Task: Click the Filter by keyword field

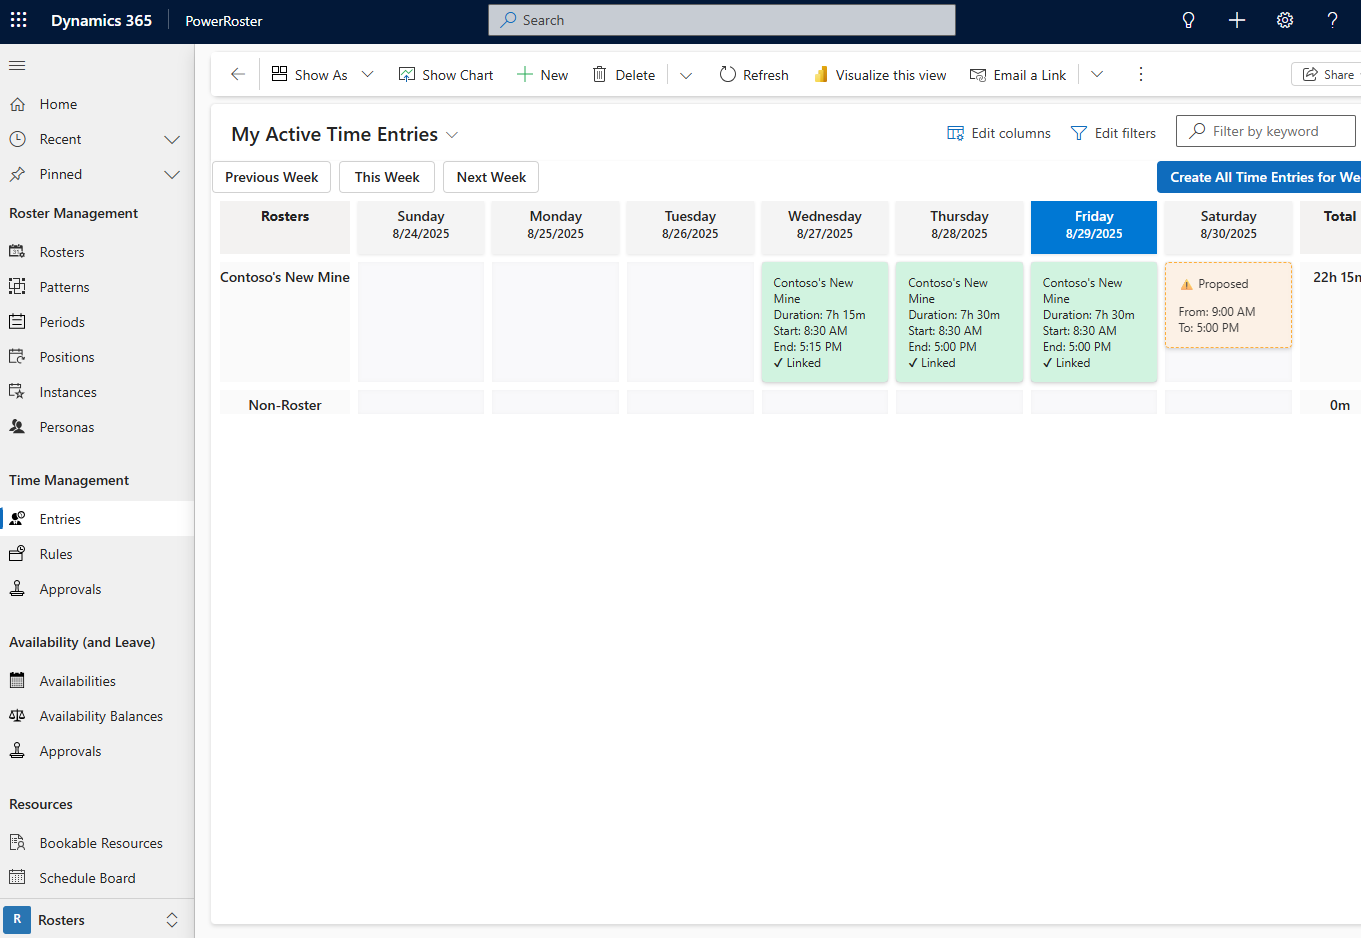Action: coord(1266,131)
